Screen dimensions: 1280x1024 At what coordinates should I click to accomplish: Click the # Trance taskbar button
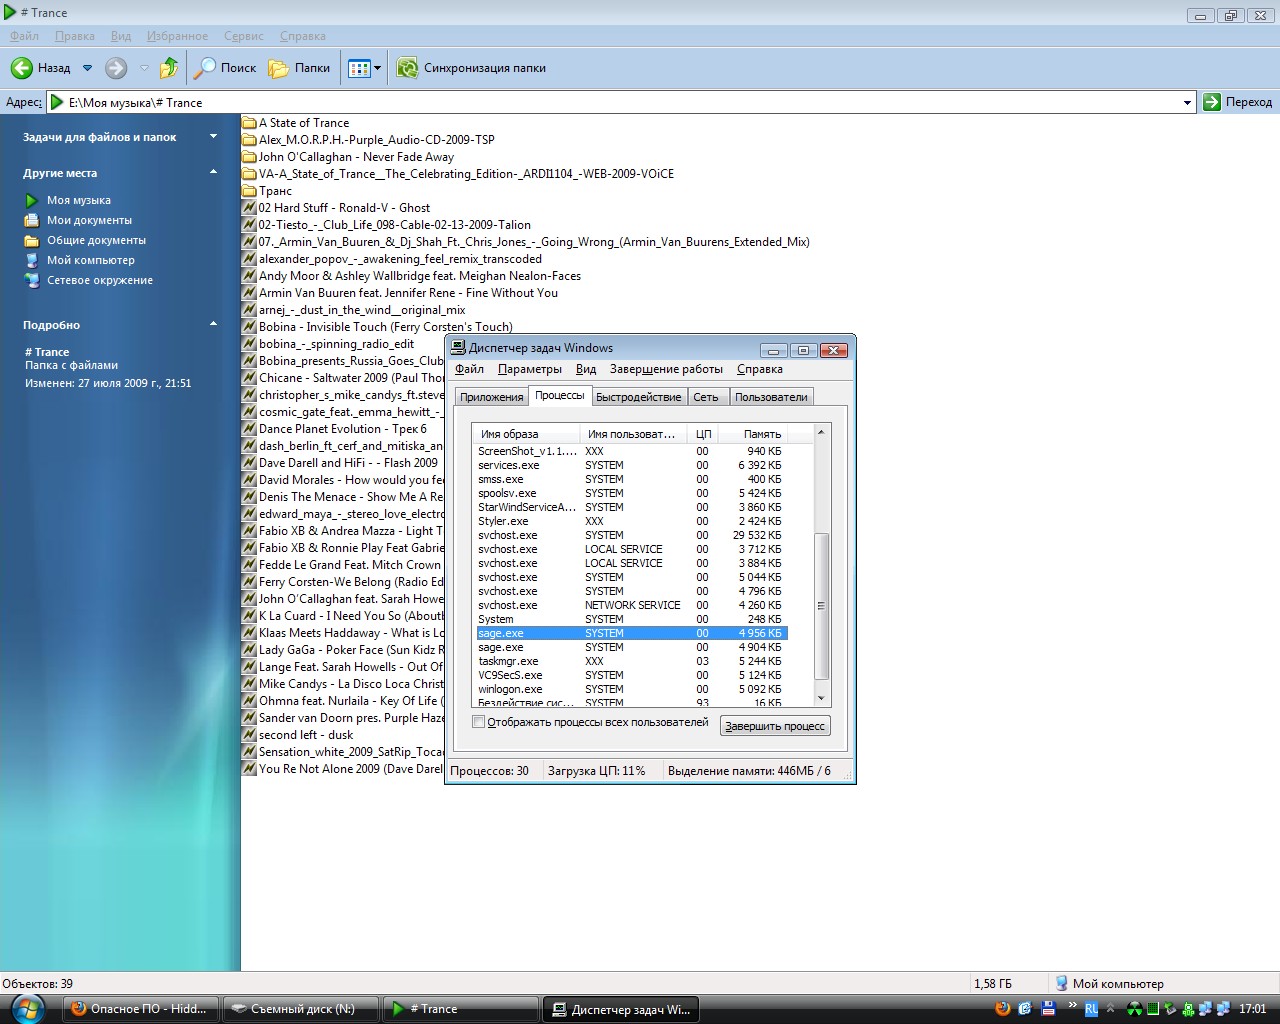point(461,1009)
